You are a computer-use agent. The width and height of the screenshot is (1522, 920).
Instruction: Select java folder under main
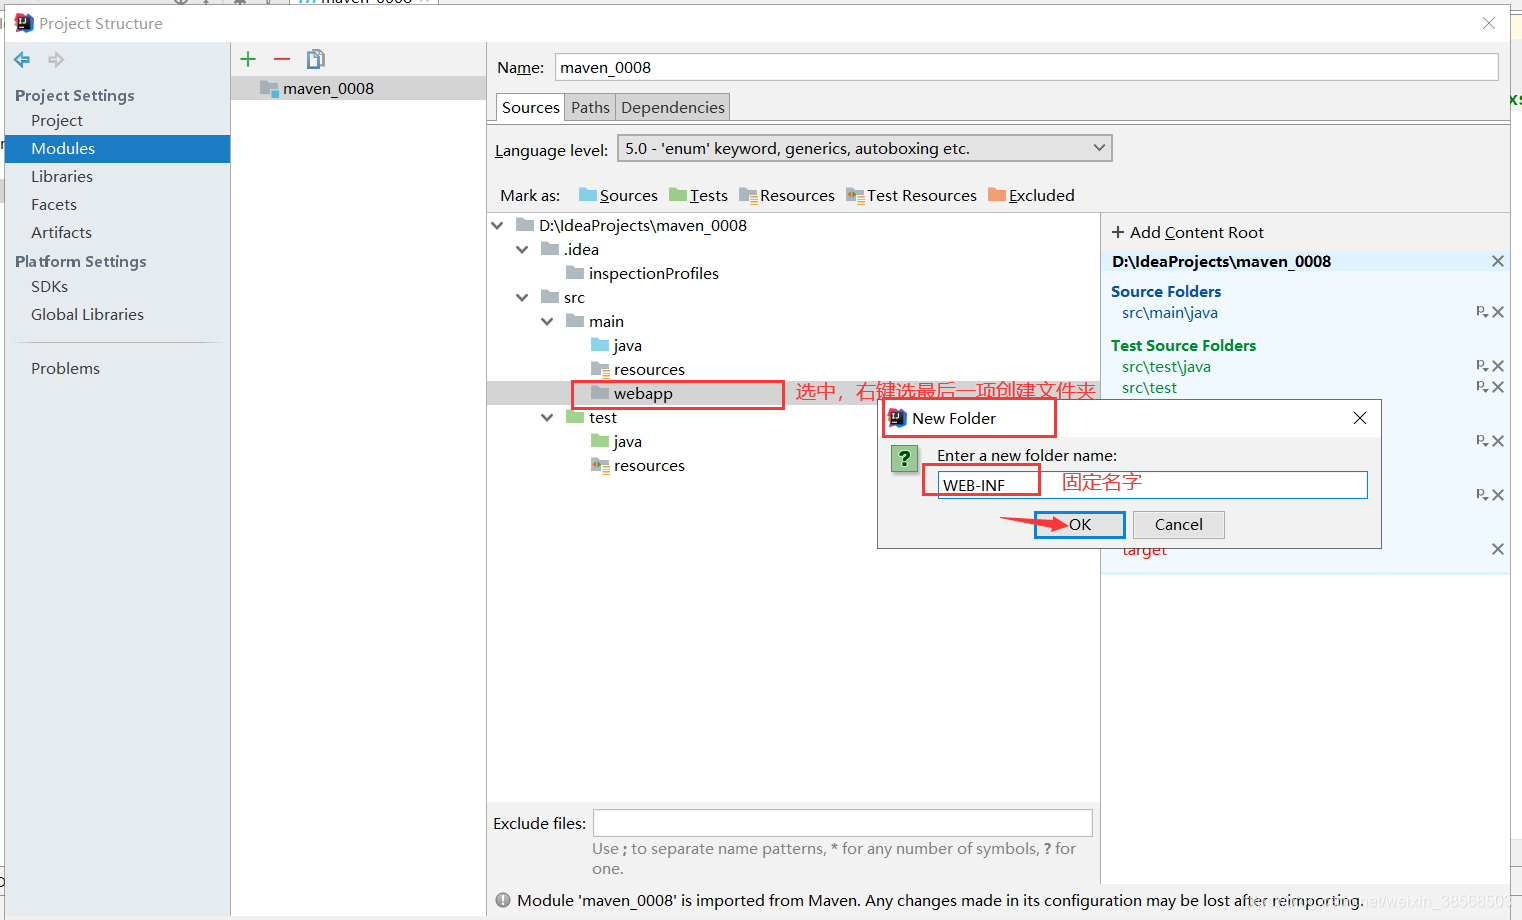coord(627,345)
